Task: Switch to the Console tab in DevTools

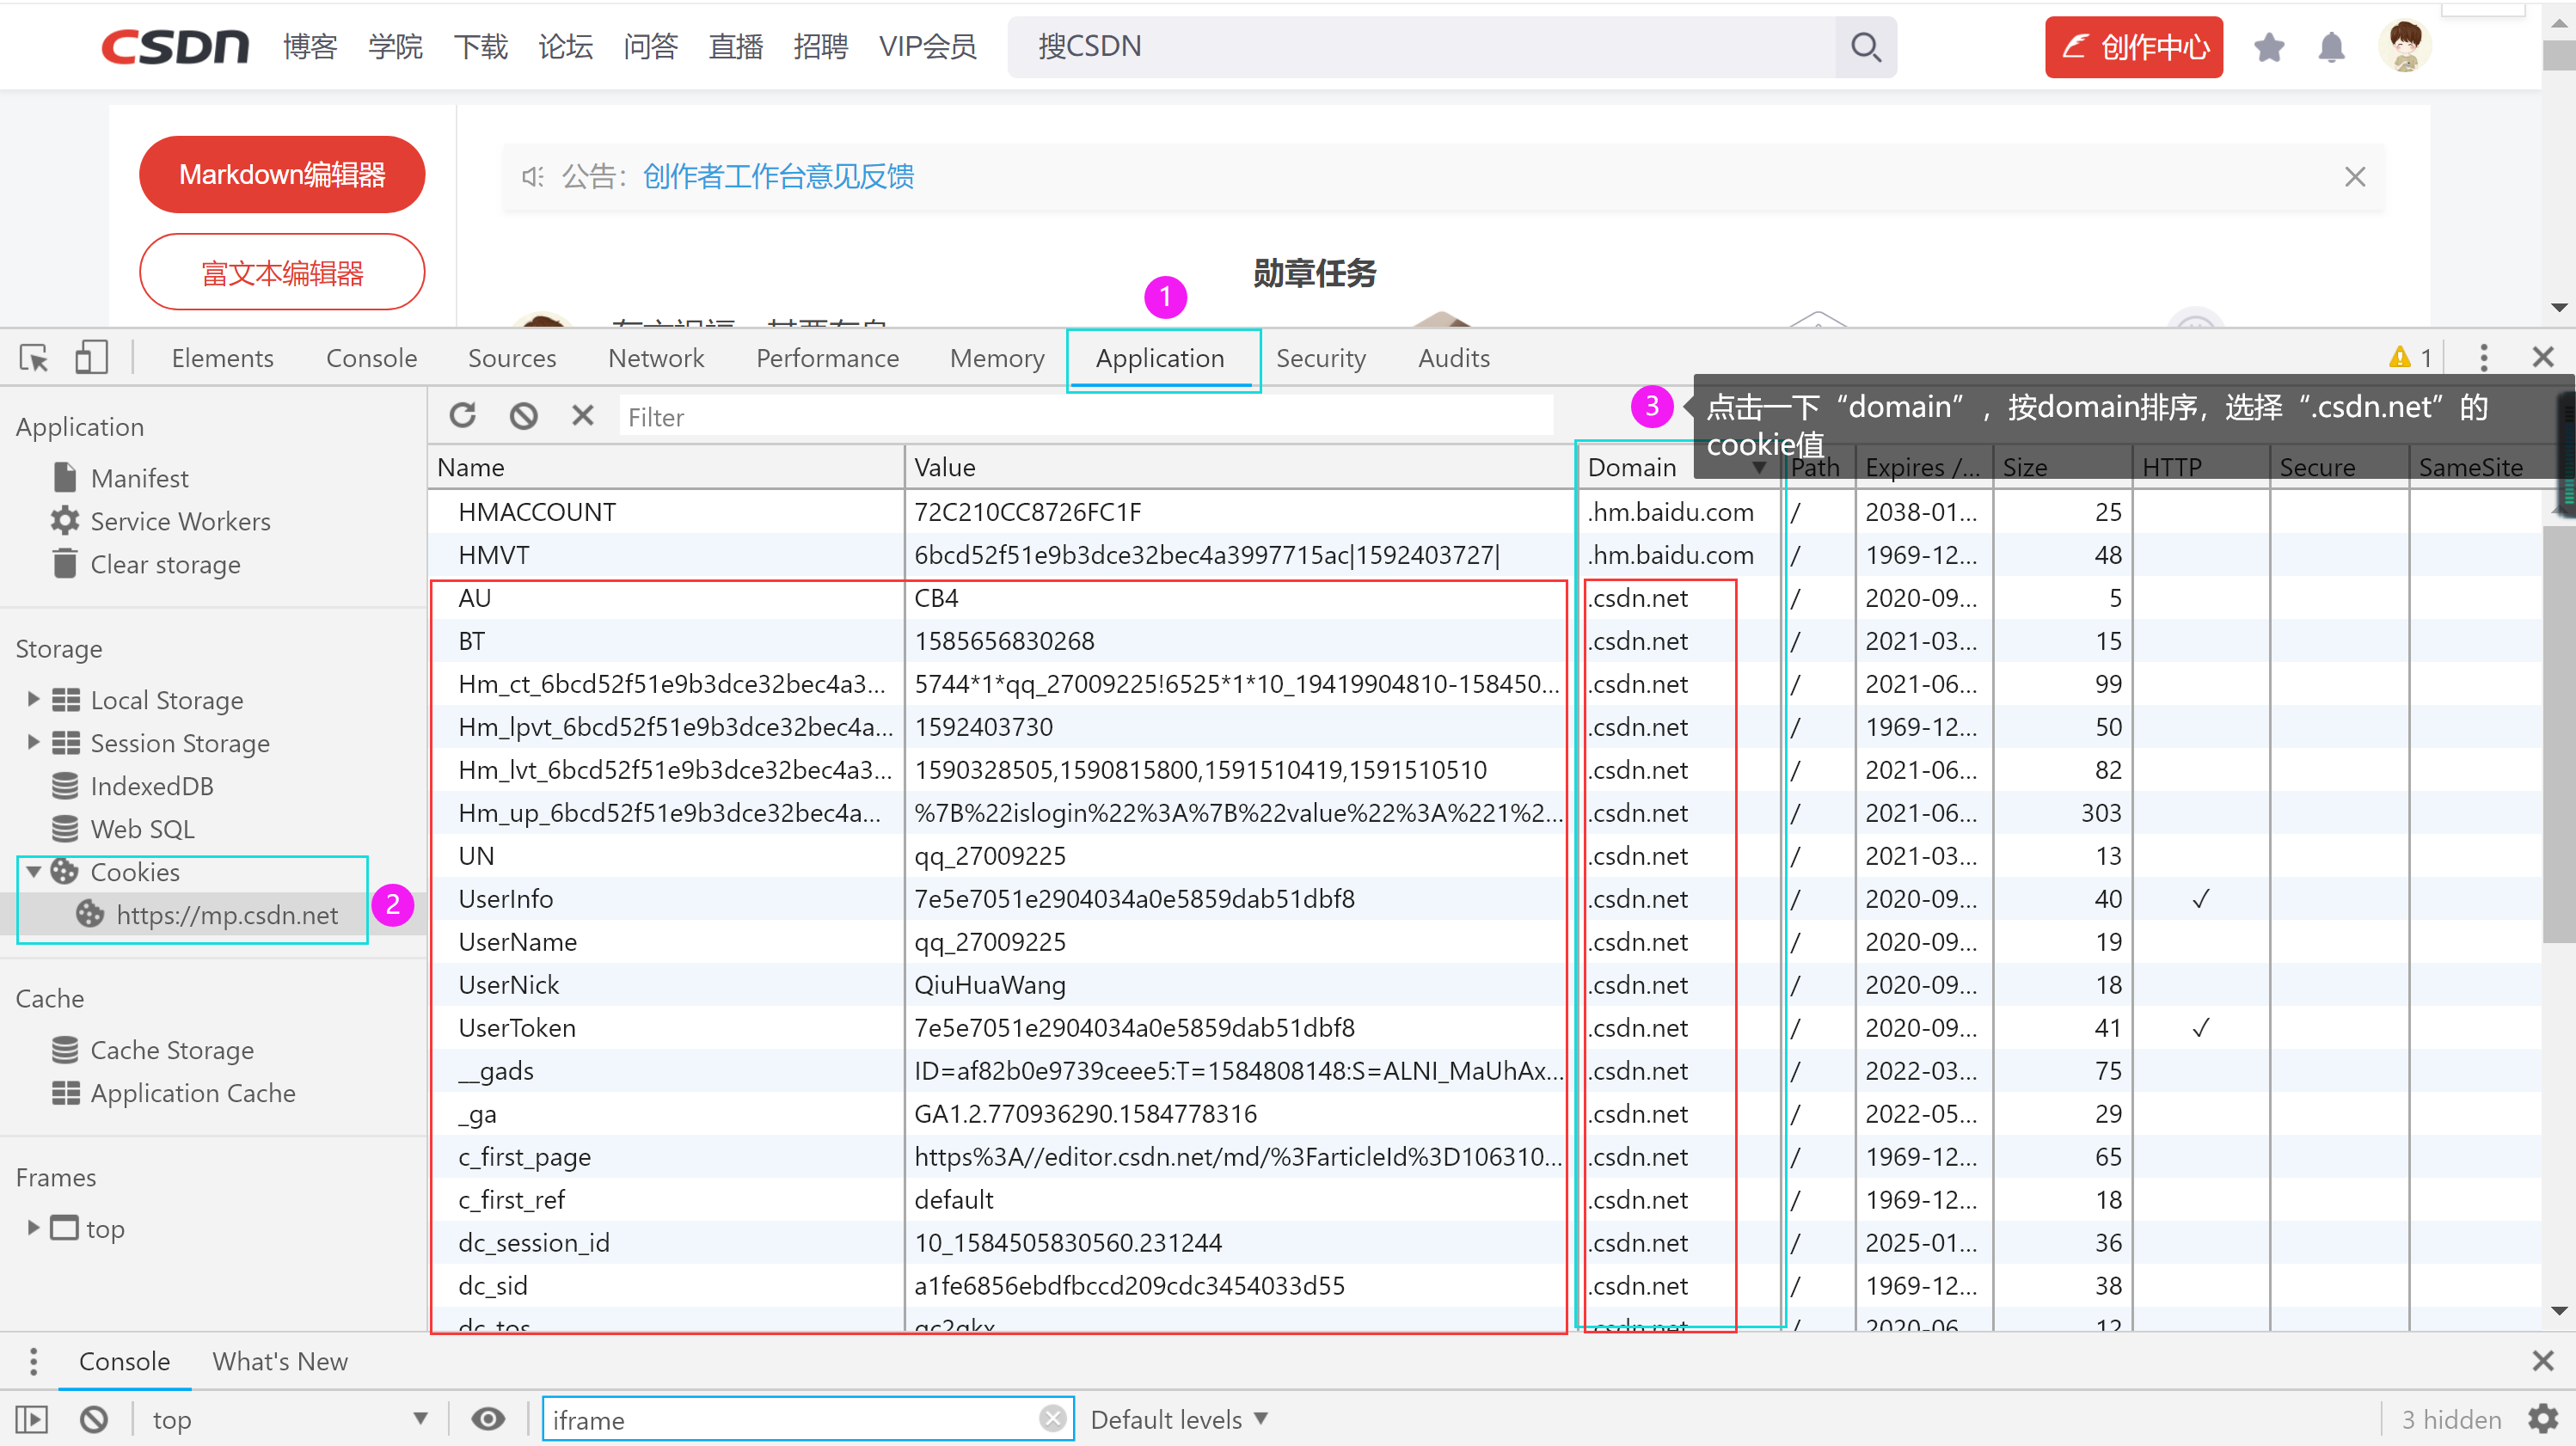Action: click(371, 358)
